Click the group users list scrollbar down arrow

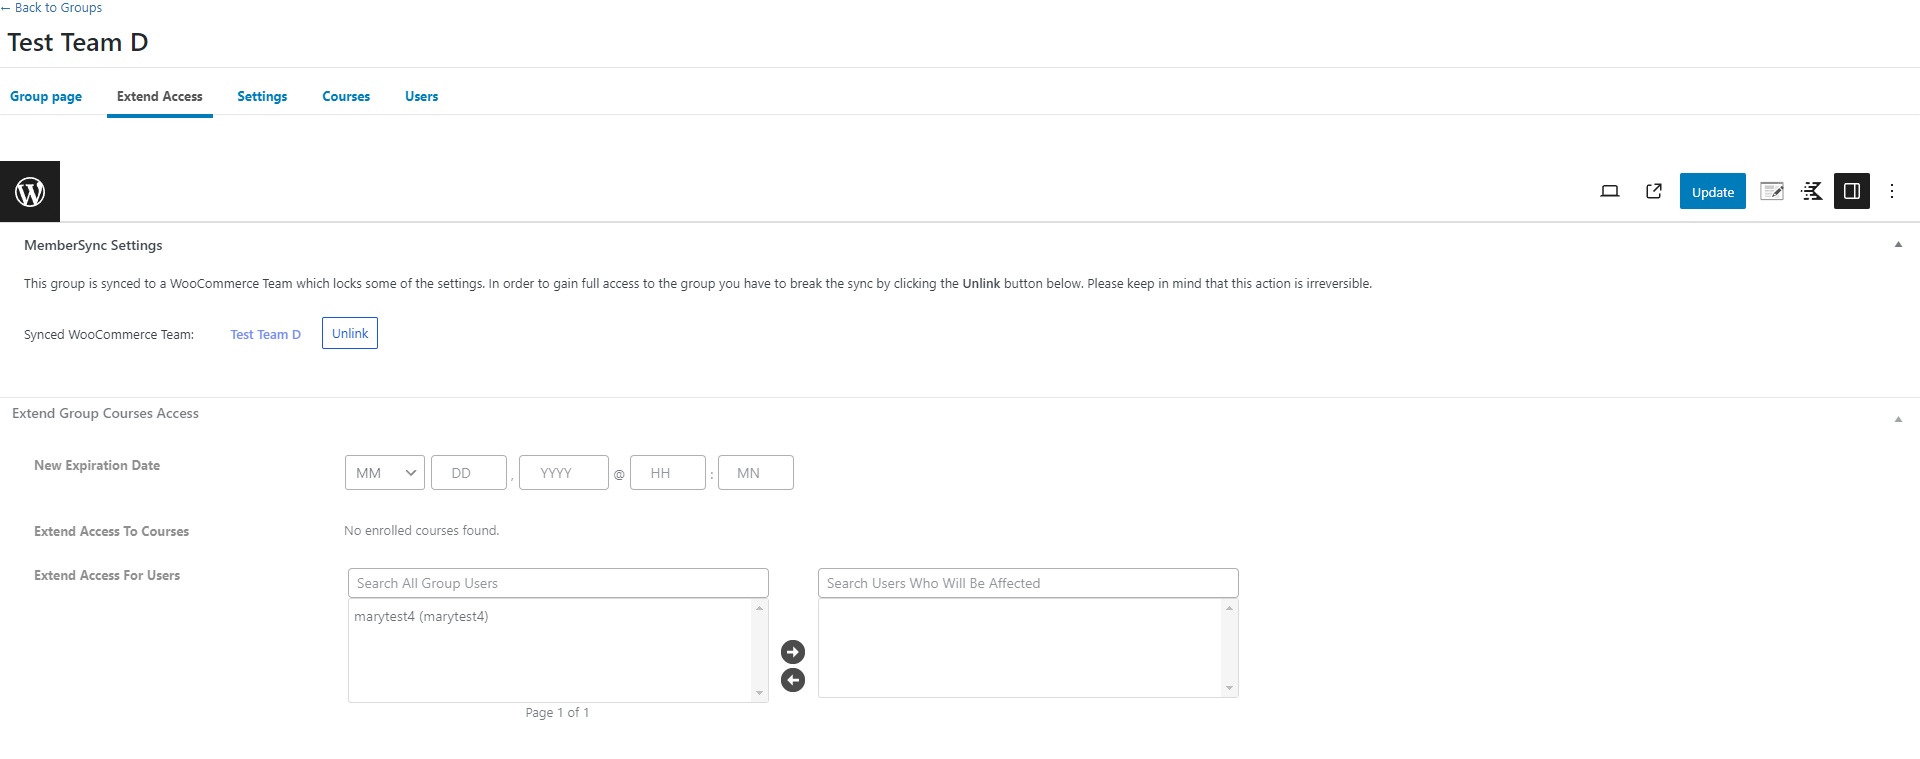[759, 693]
